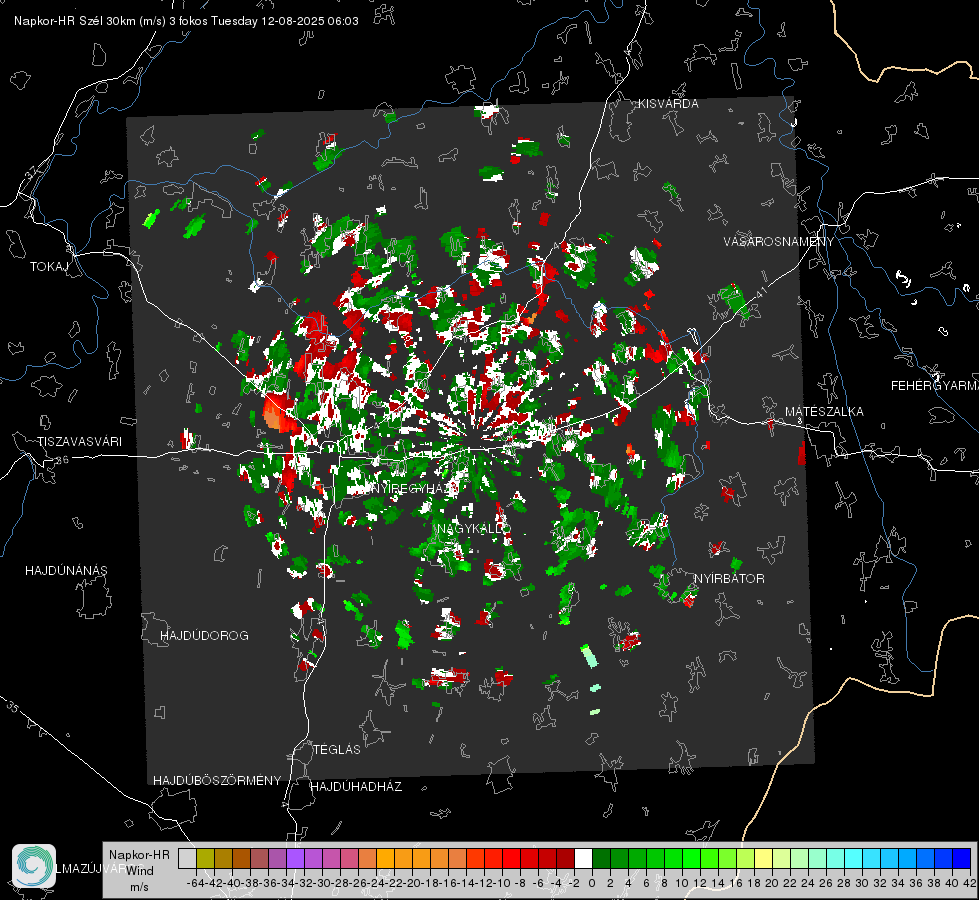Pick the dark blue swatch at legend end
This screenshot has height=900, width=979.
pyautogui.click(x=962, y=858)
